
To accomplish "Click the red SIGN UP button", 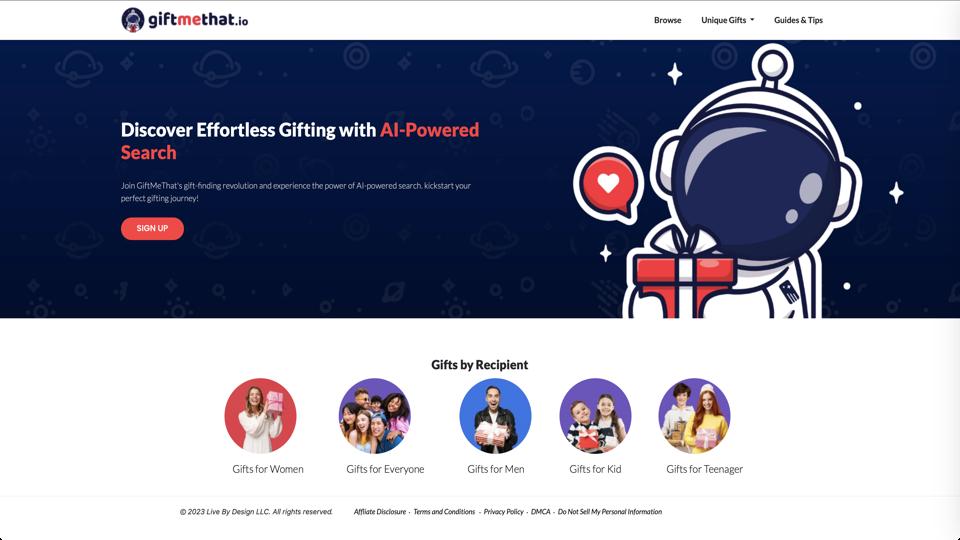I will [152, 228].
